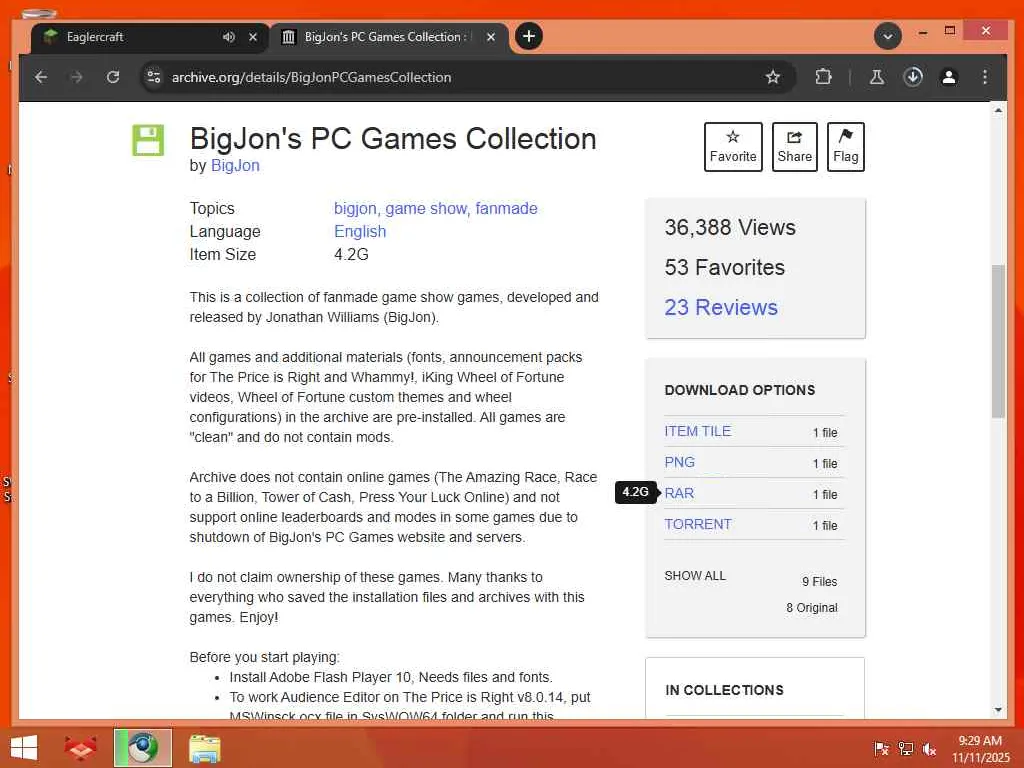Click SHOW ALL download files
Viewport: 1024px width, 768px height.
695,576
